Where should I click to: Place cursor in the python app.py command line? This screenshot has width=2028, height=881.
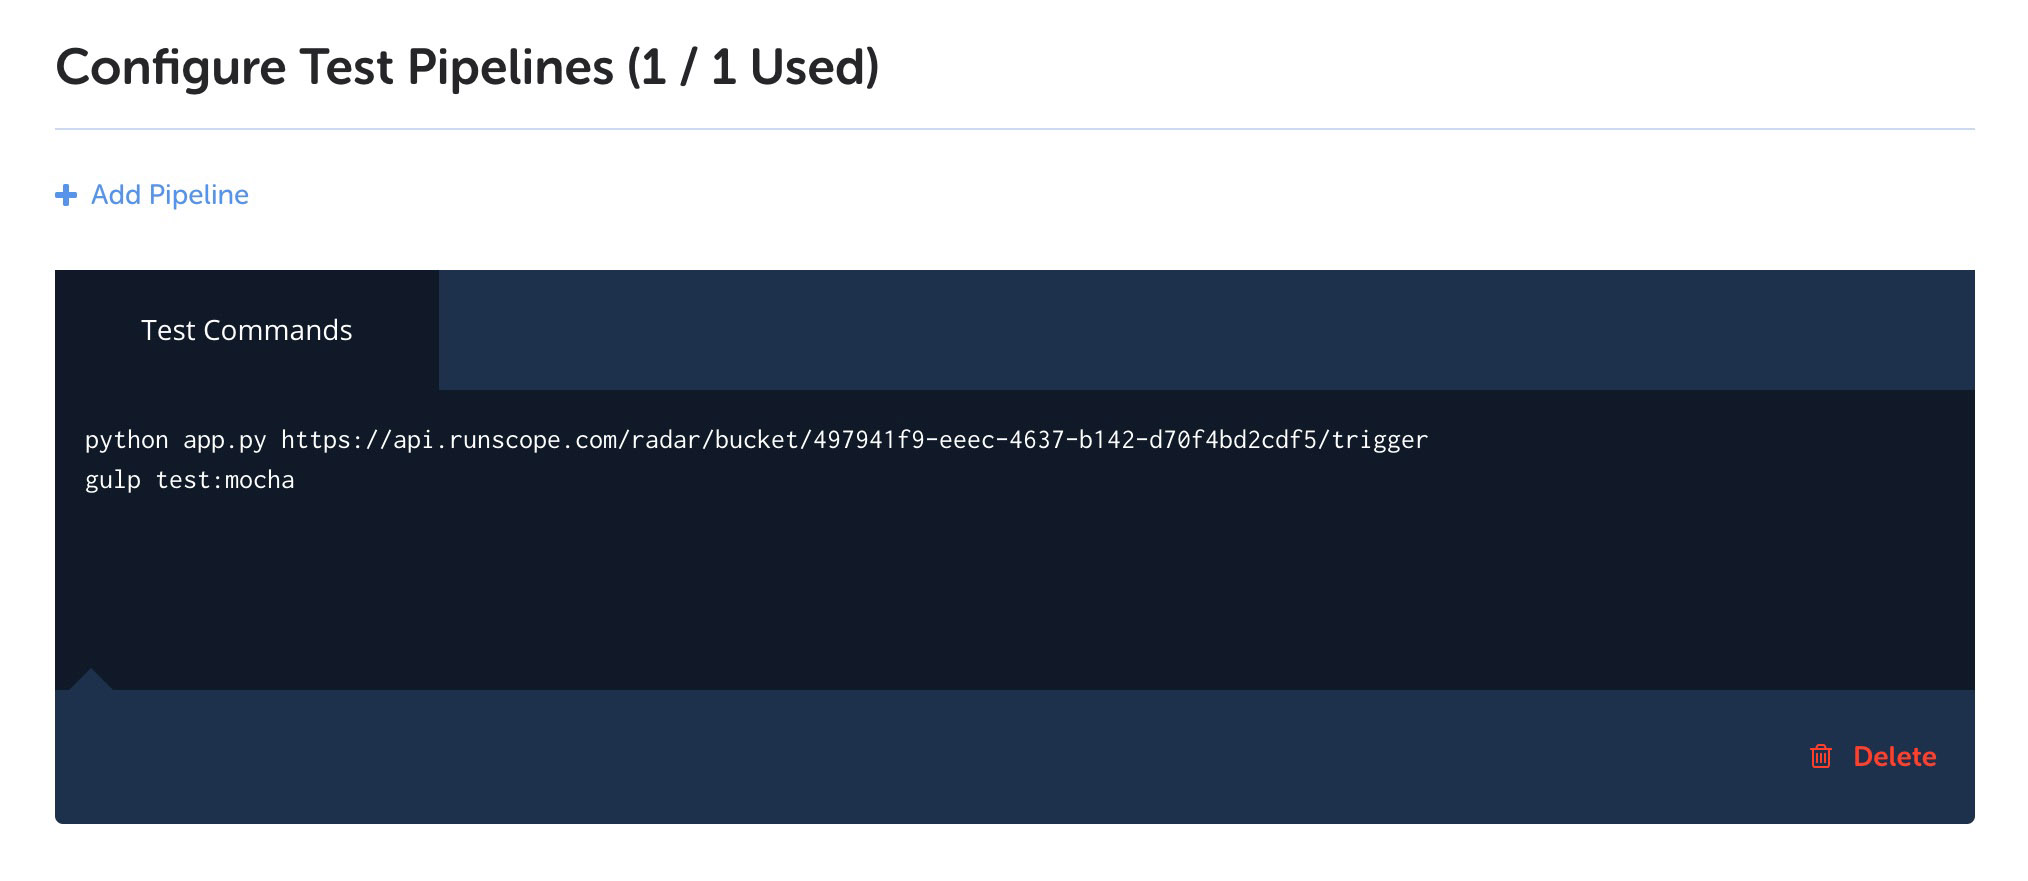[x=756, y=440]
